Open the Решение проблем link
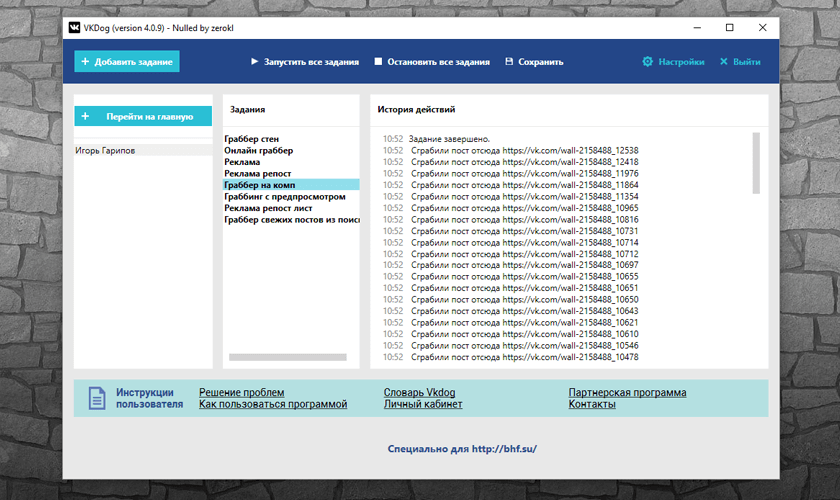 point(242,392)
